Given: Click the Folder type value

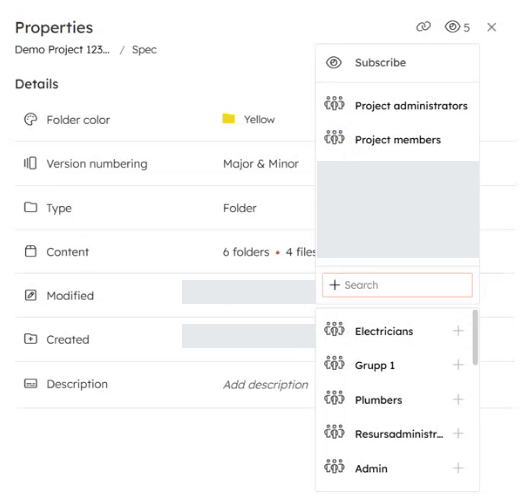Looking at the screenshot, I should 240,208.
